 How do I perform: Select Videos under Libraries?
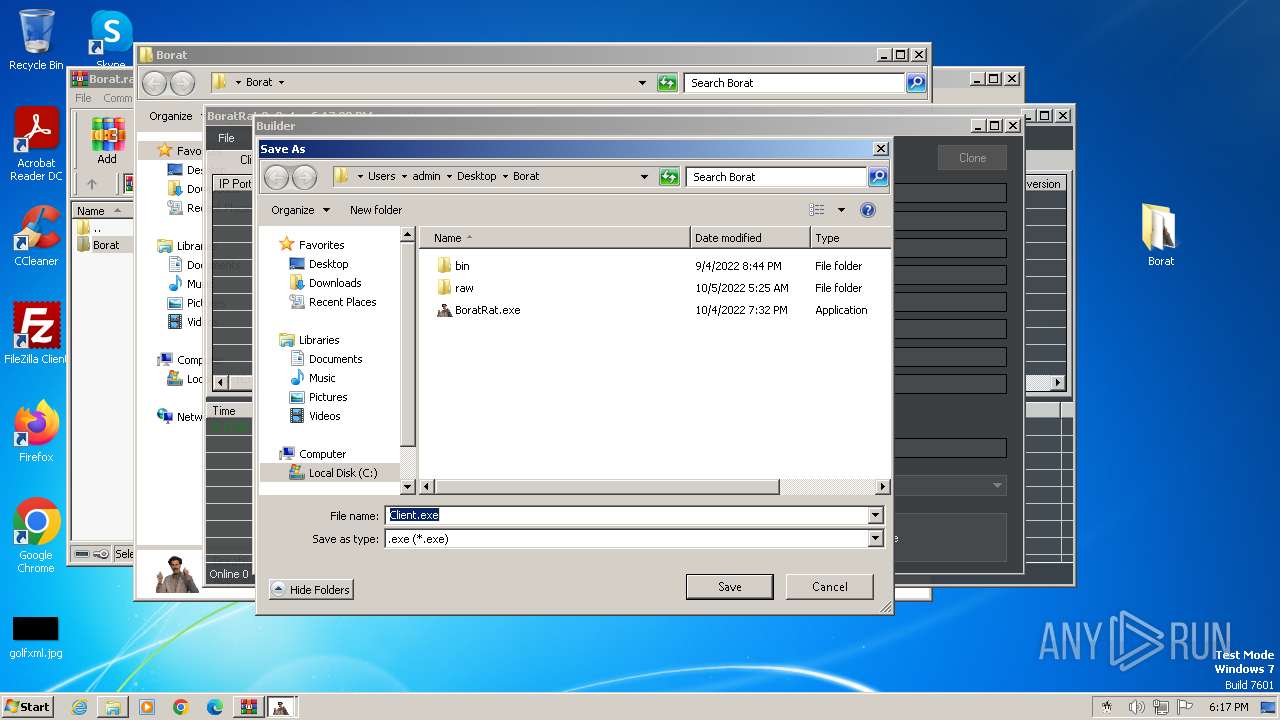324,416
